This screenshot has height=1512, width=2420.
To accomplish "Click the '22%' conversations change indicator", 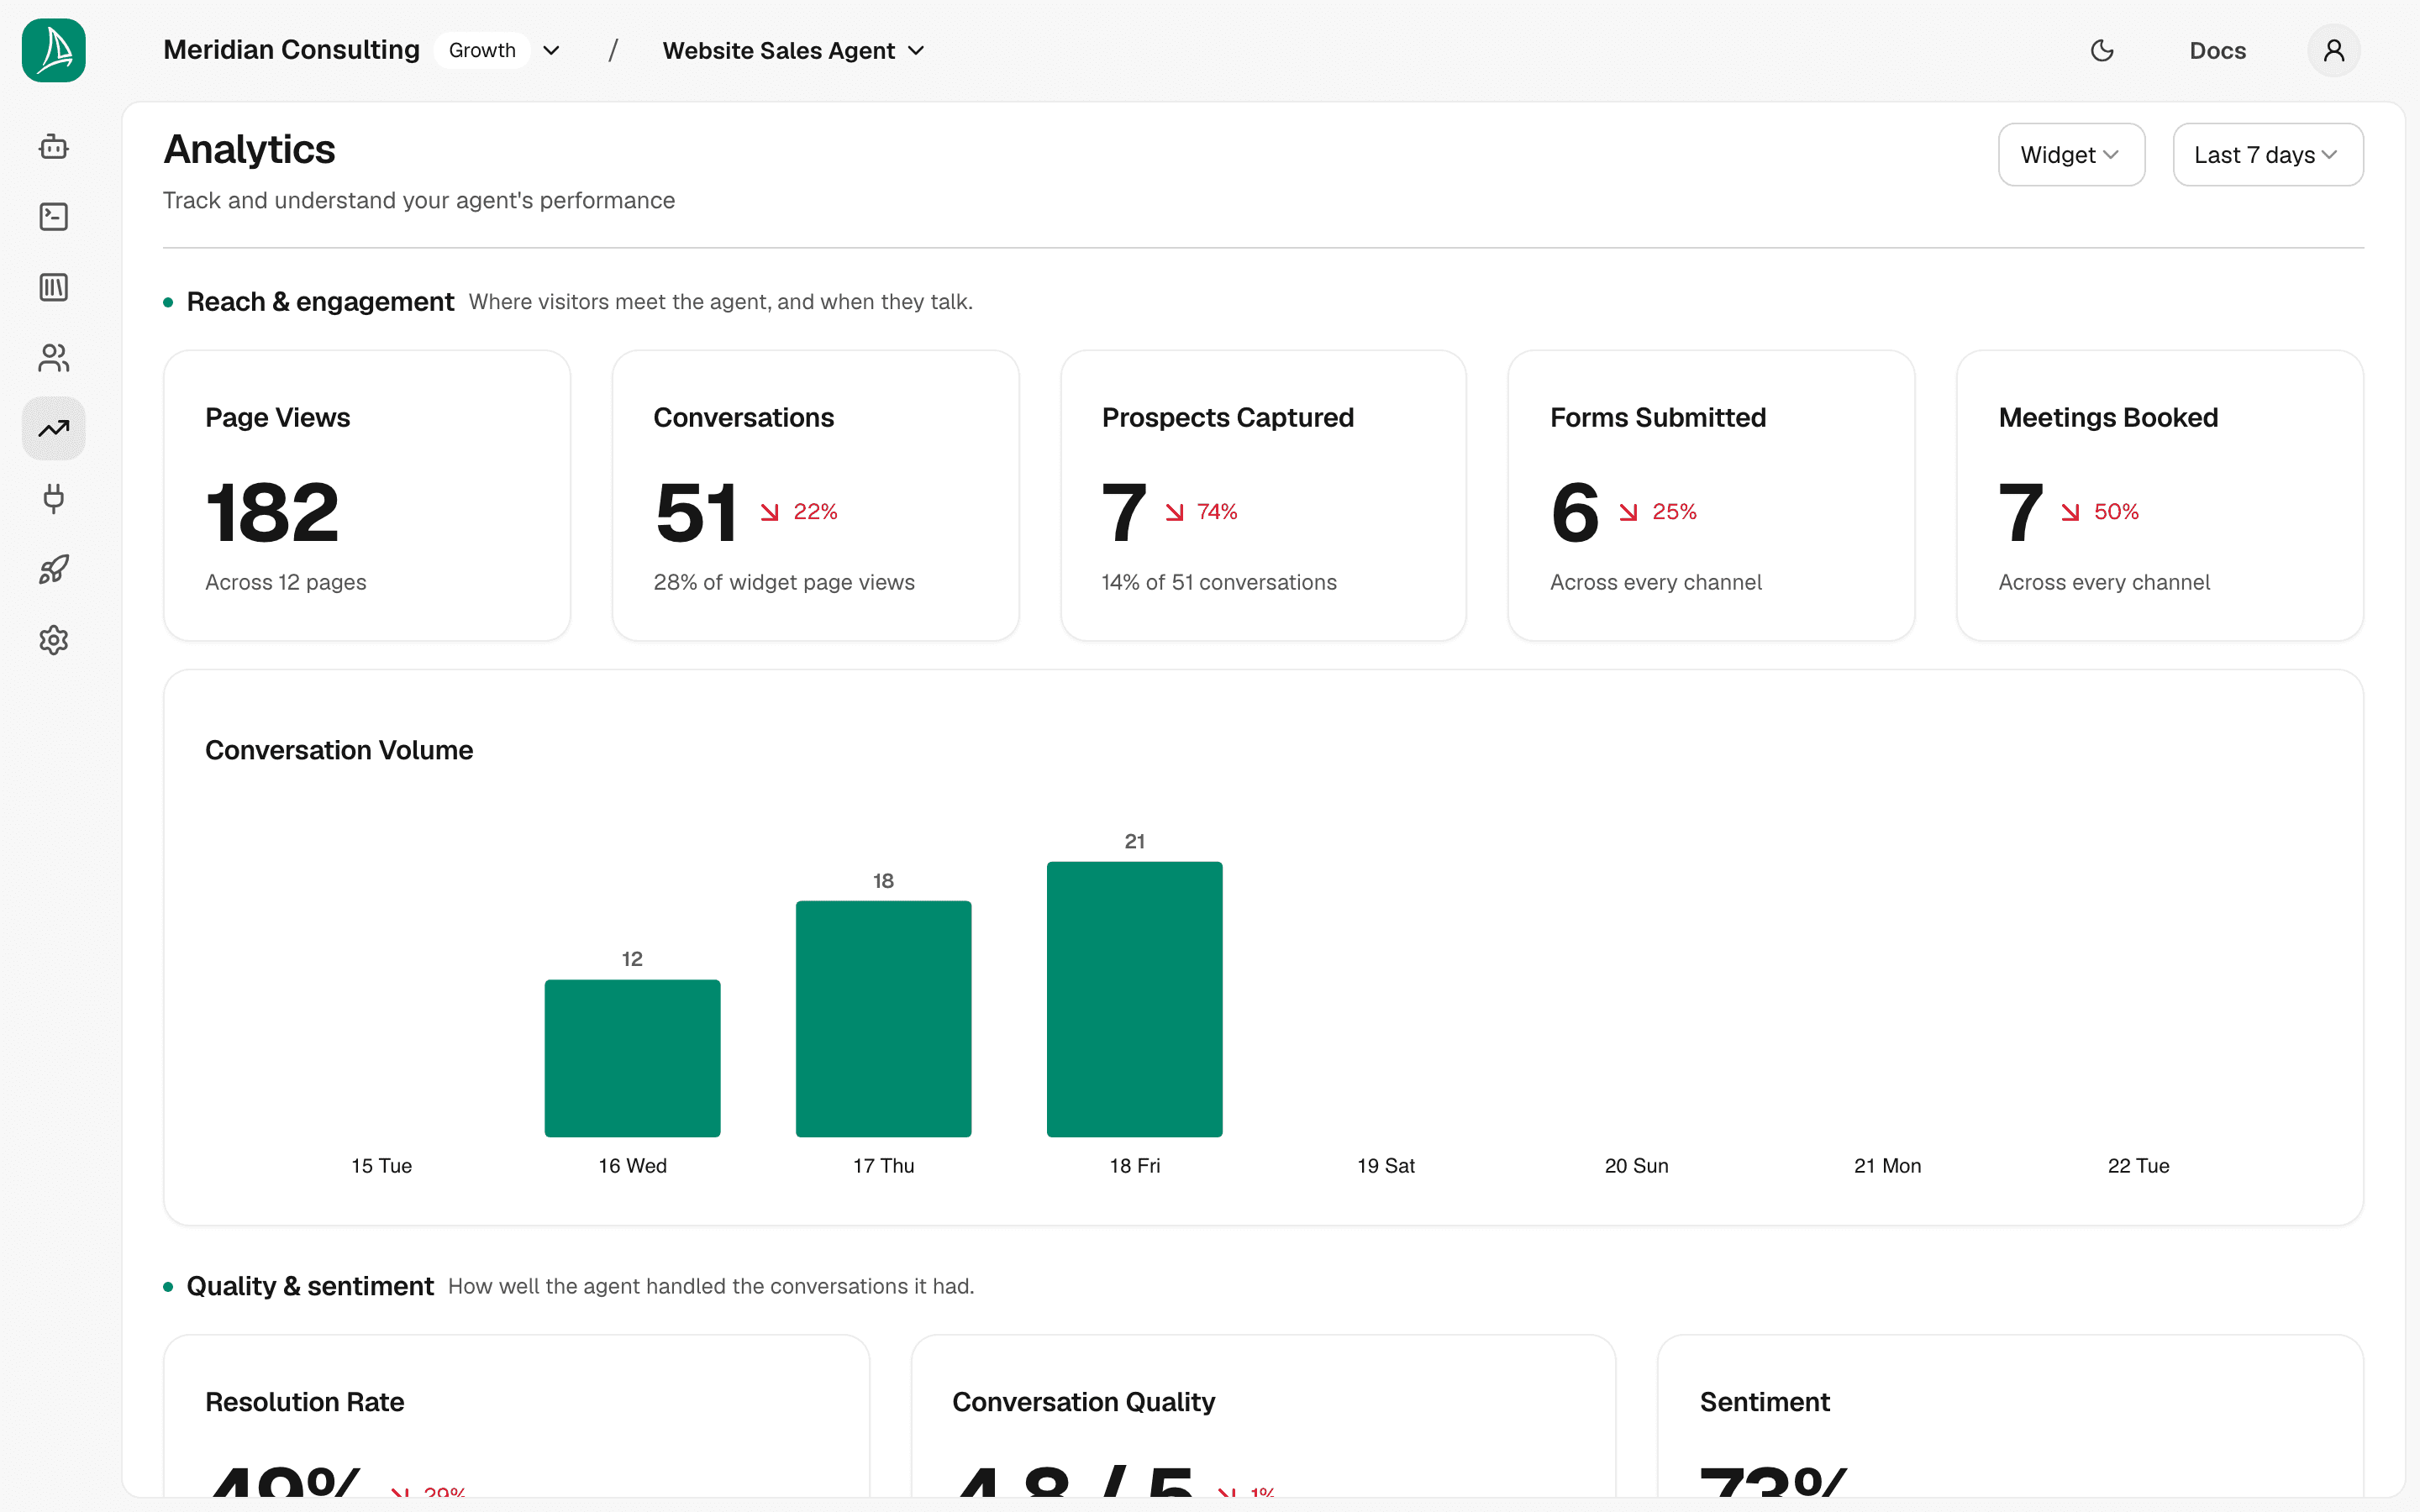I will coord(799,512).
